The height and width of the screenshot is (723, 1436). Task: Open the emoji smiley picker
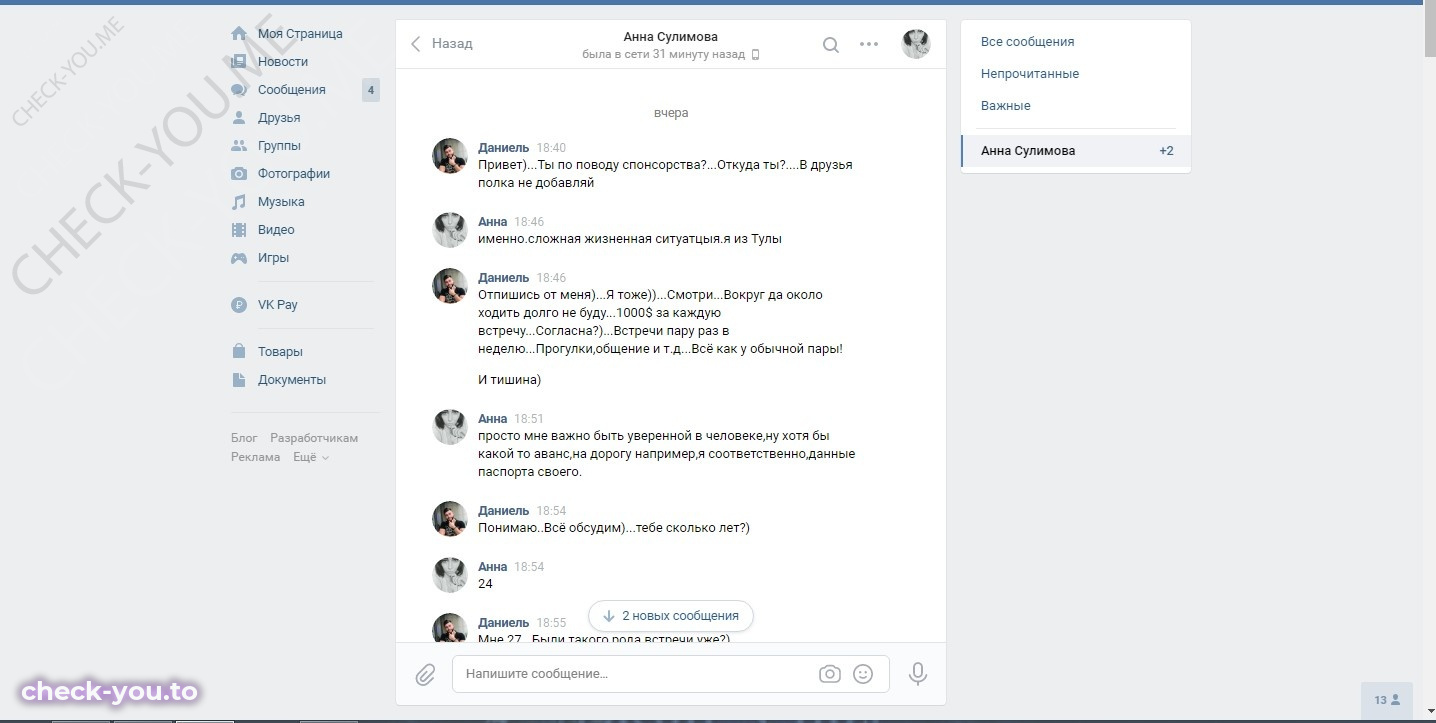coord(863,674)
